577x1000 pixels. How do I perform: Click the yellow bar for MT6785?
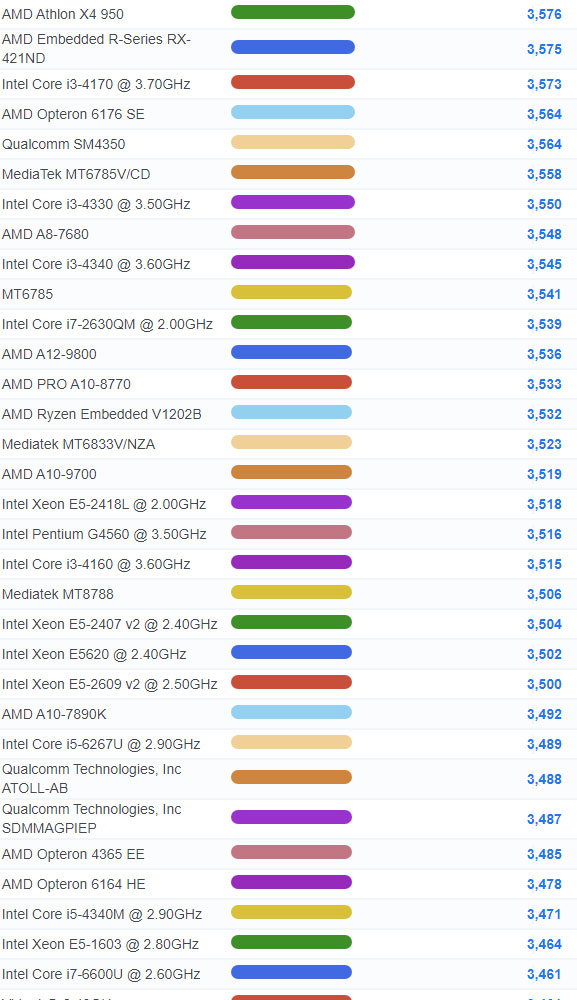tap(291, 292)
